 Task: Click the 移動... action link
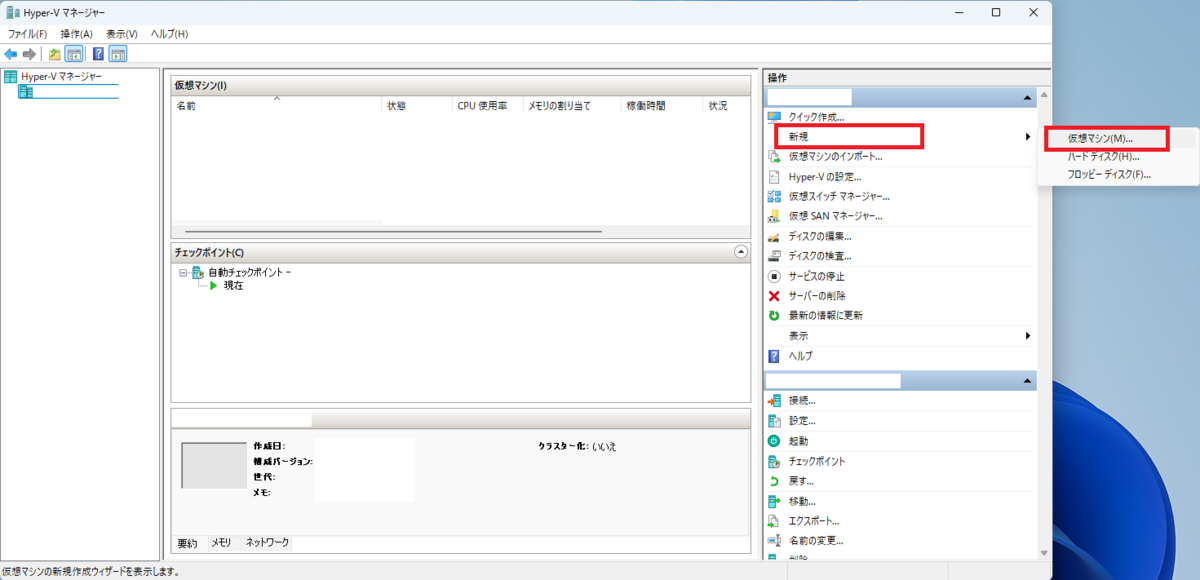pos(802,501)
